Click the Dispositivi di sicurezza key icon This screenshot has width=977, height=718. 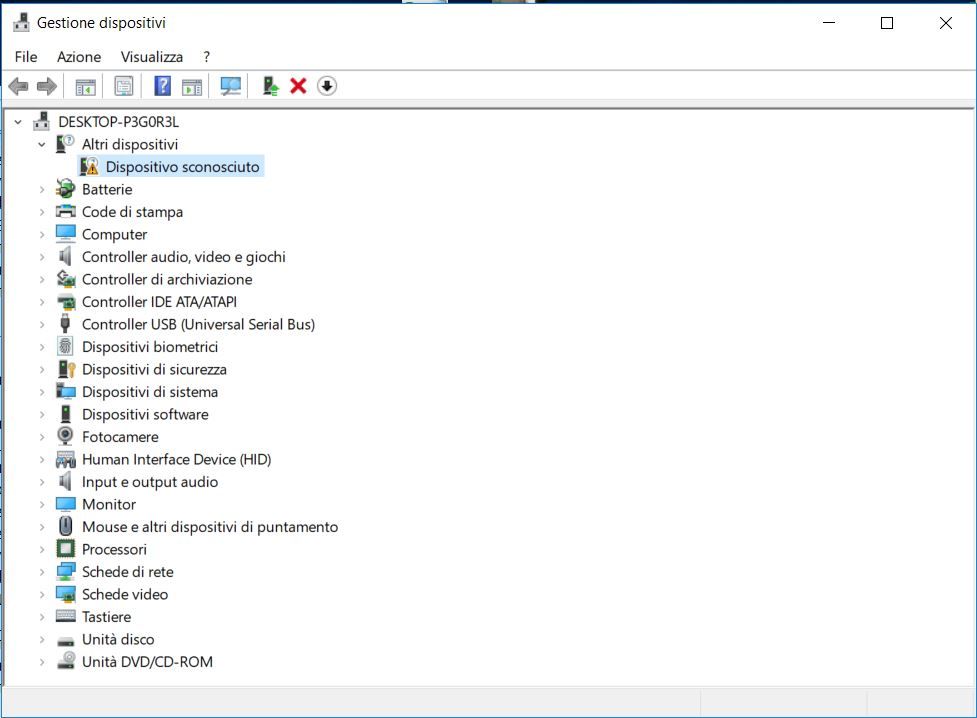[x=65, y=369]
